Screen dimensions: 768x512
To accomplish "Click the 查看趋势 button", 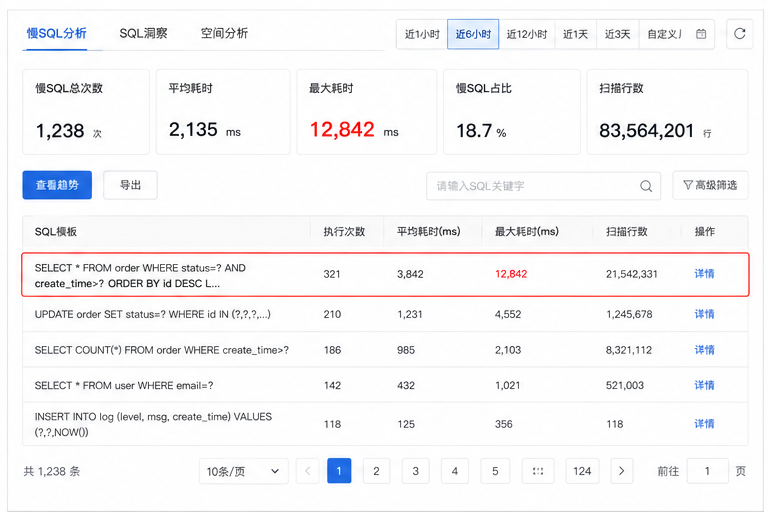I will (57, 185).
